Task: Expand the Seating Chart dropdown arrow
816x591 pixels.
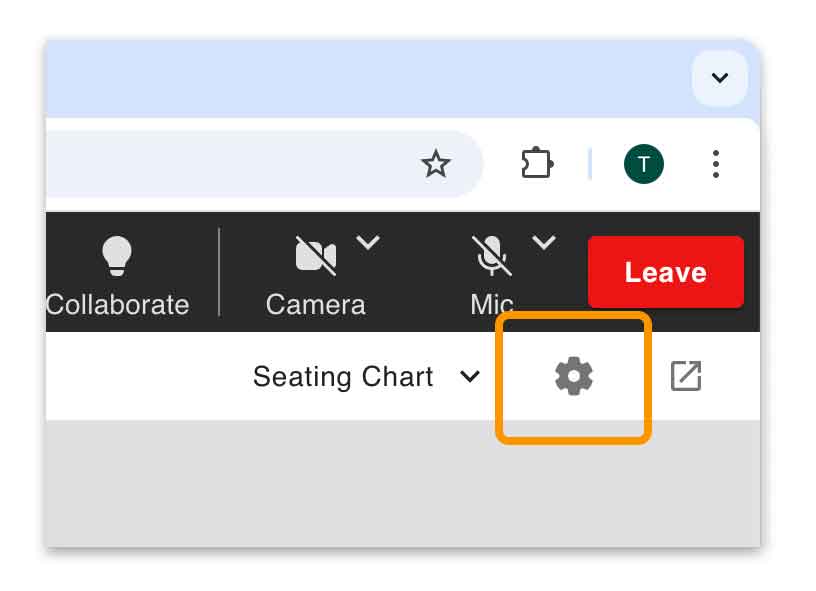Action: click(469, 377)
